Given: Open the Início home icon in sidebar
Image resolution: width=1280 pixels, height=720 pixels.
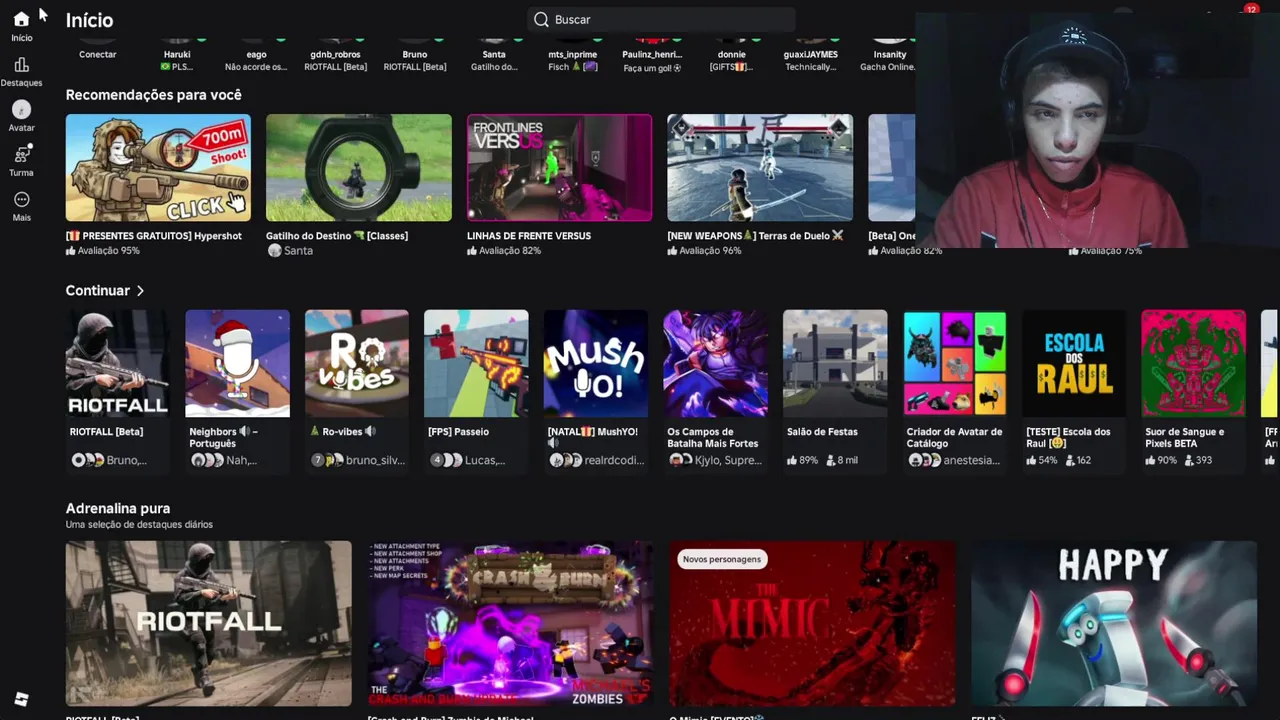Looking at the screenshot, I should click(21, 19).
